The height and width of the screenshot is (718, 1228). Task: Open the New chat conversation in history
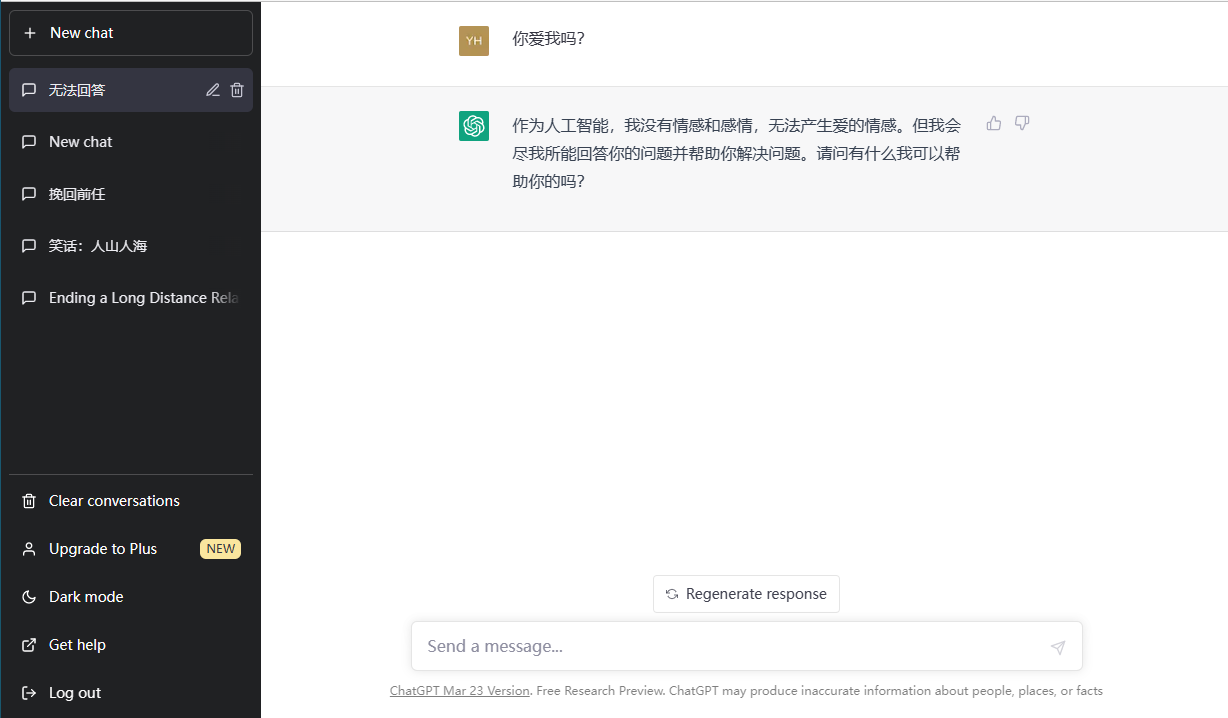tap(81, 142)
